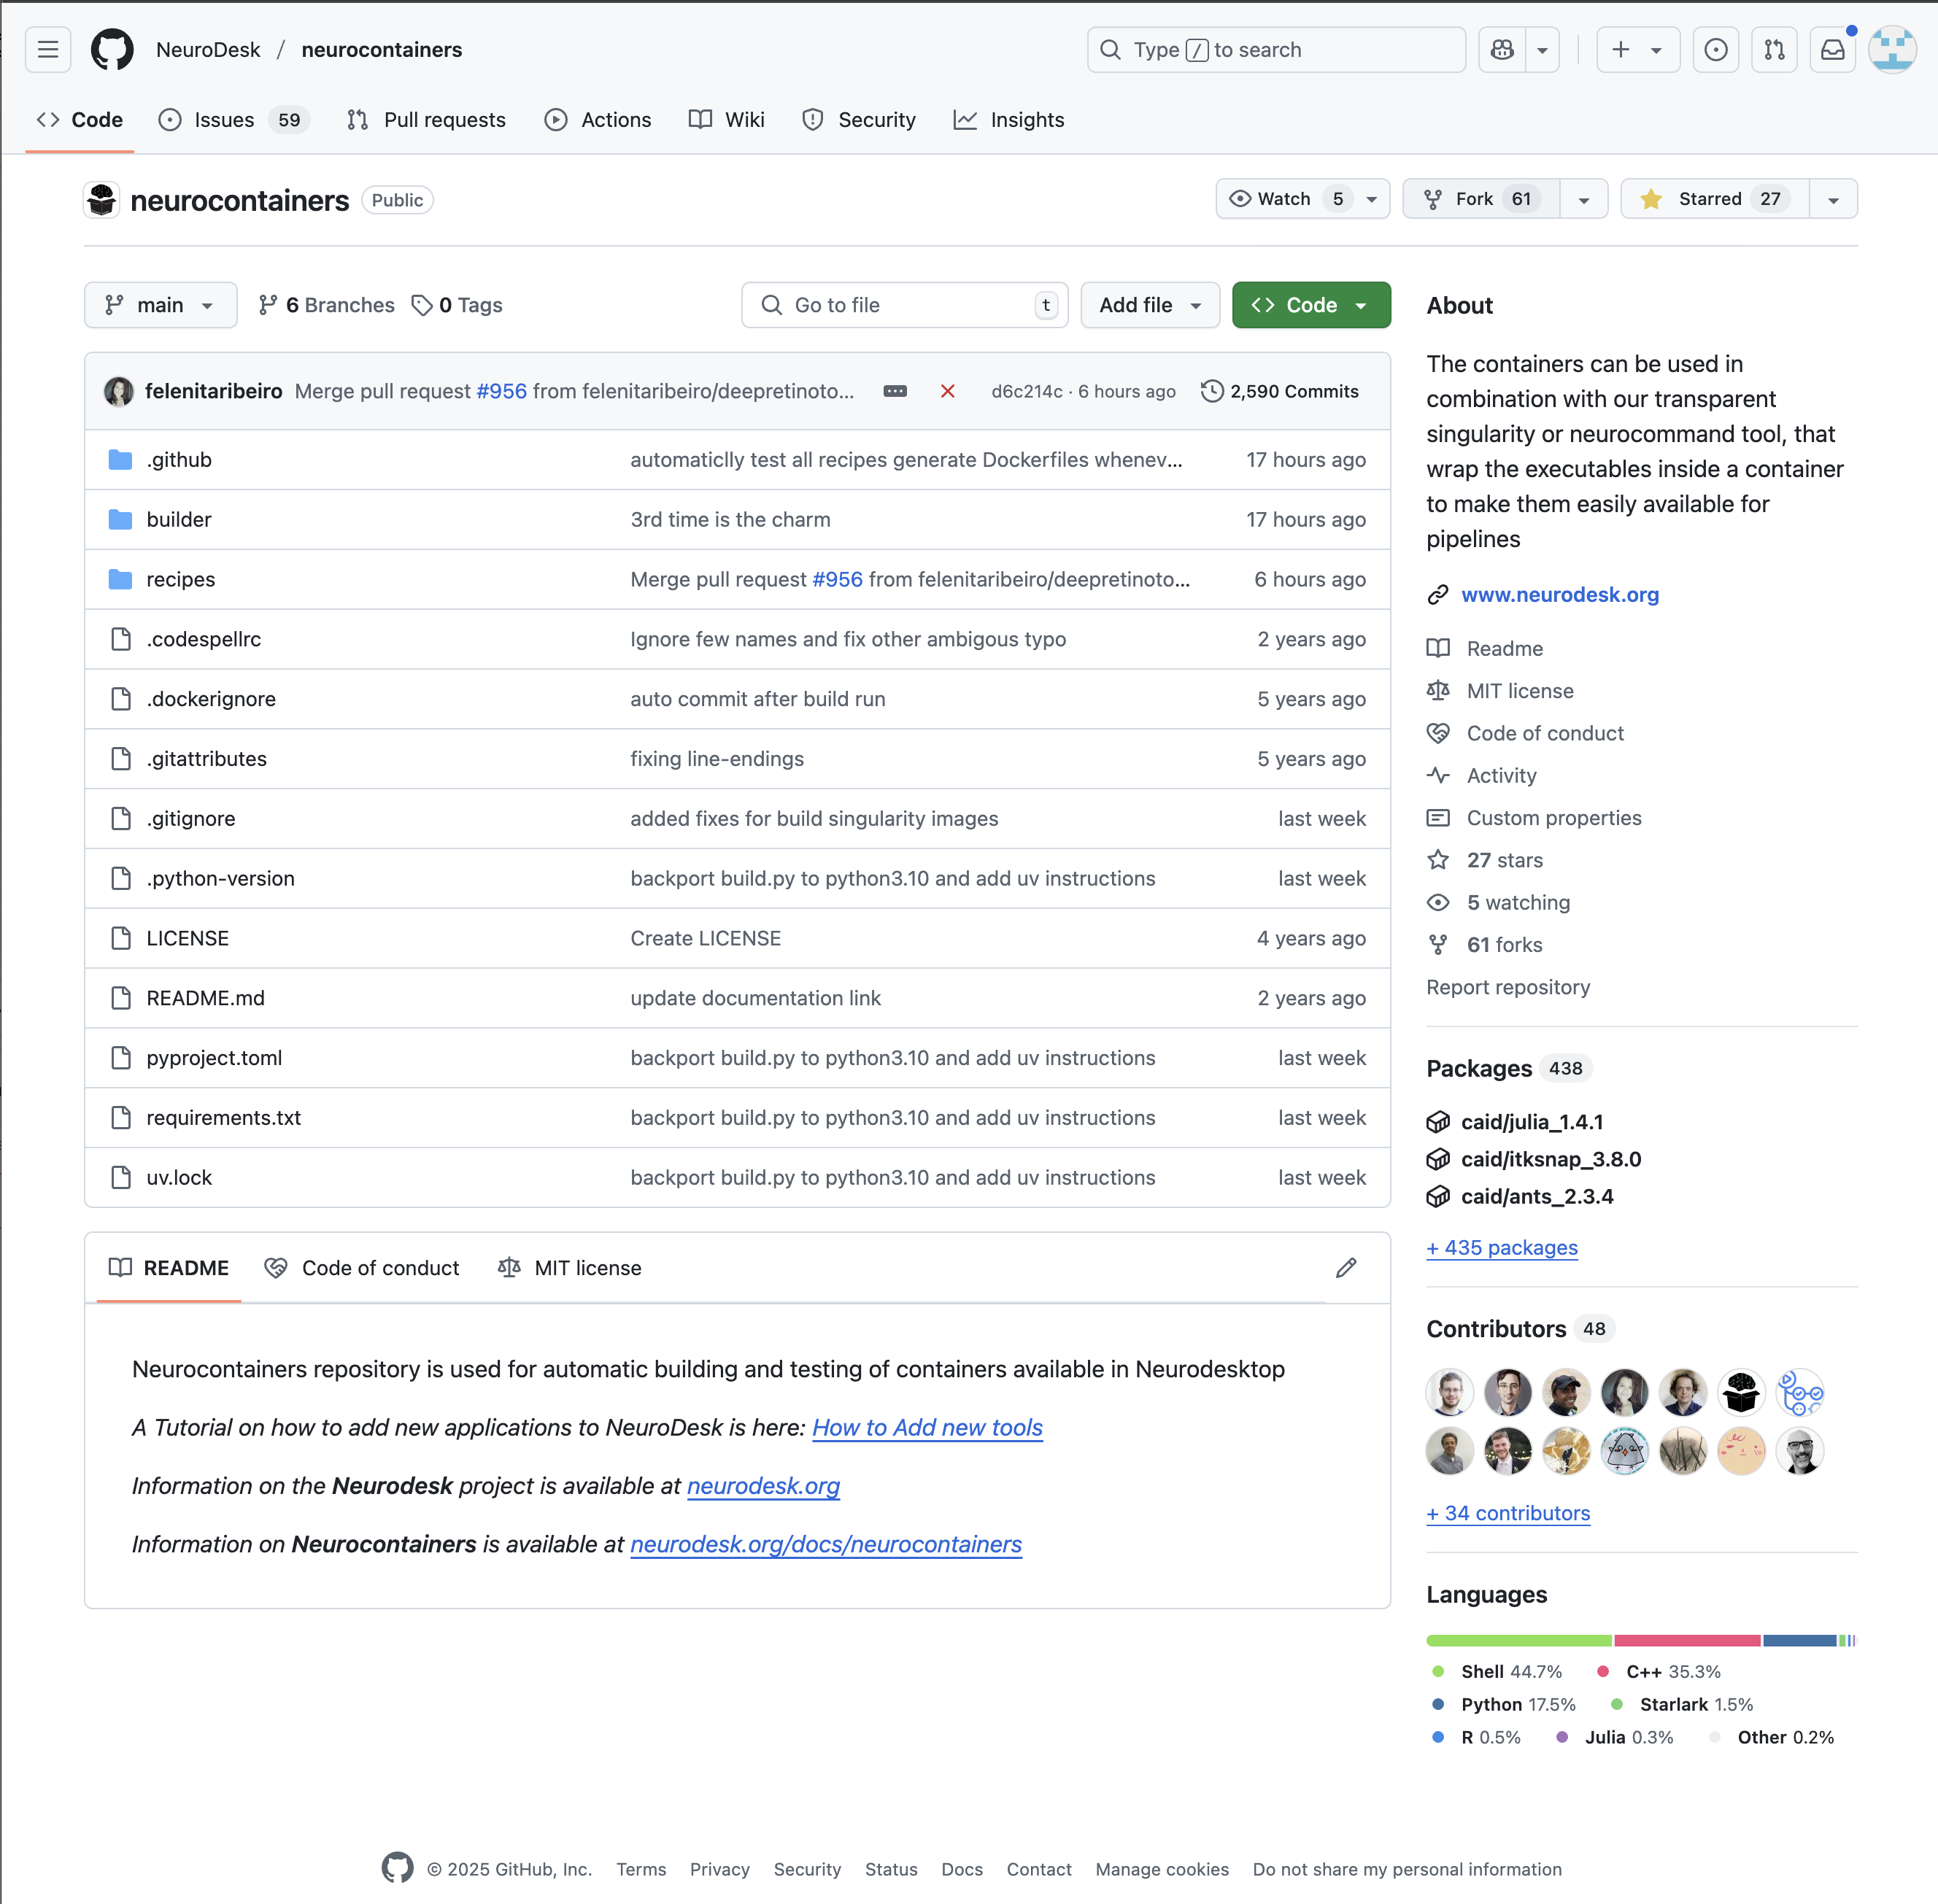Expand the star lists dropdown arrow
The width and height of the screenshot is (1938, 1904).
tap(1833, 199)
